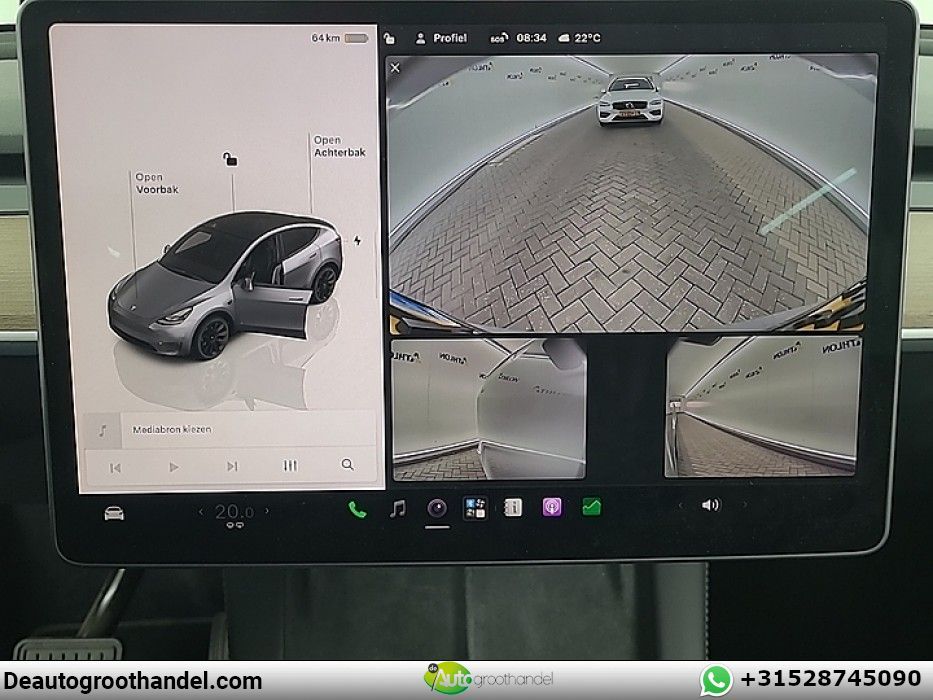The height and width of the screenshot is (700, 933).
Task: Open the car controls menu icon
Action: point(114,512)
